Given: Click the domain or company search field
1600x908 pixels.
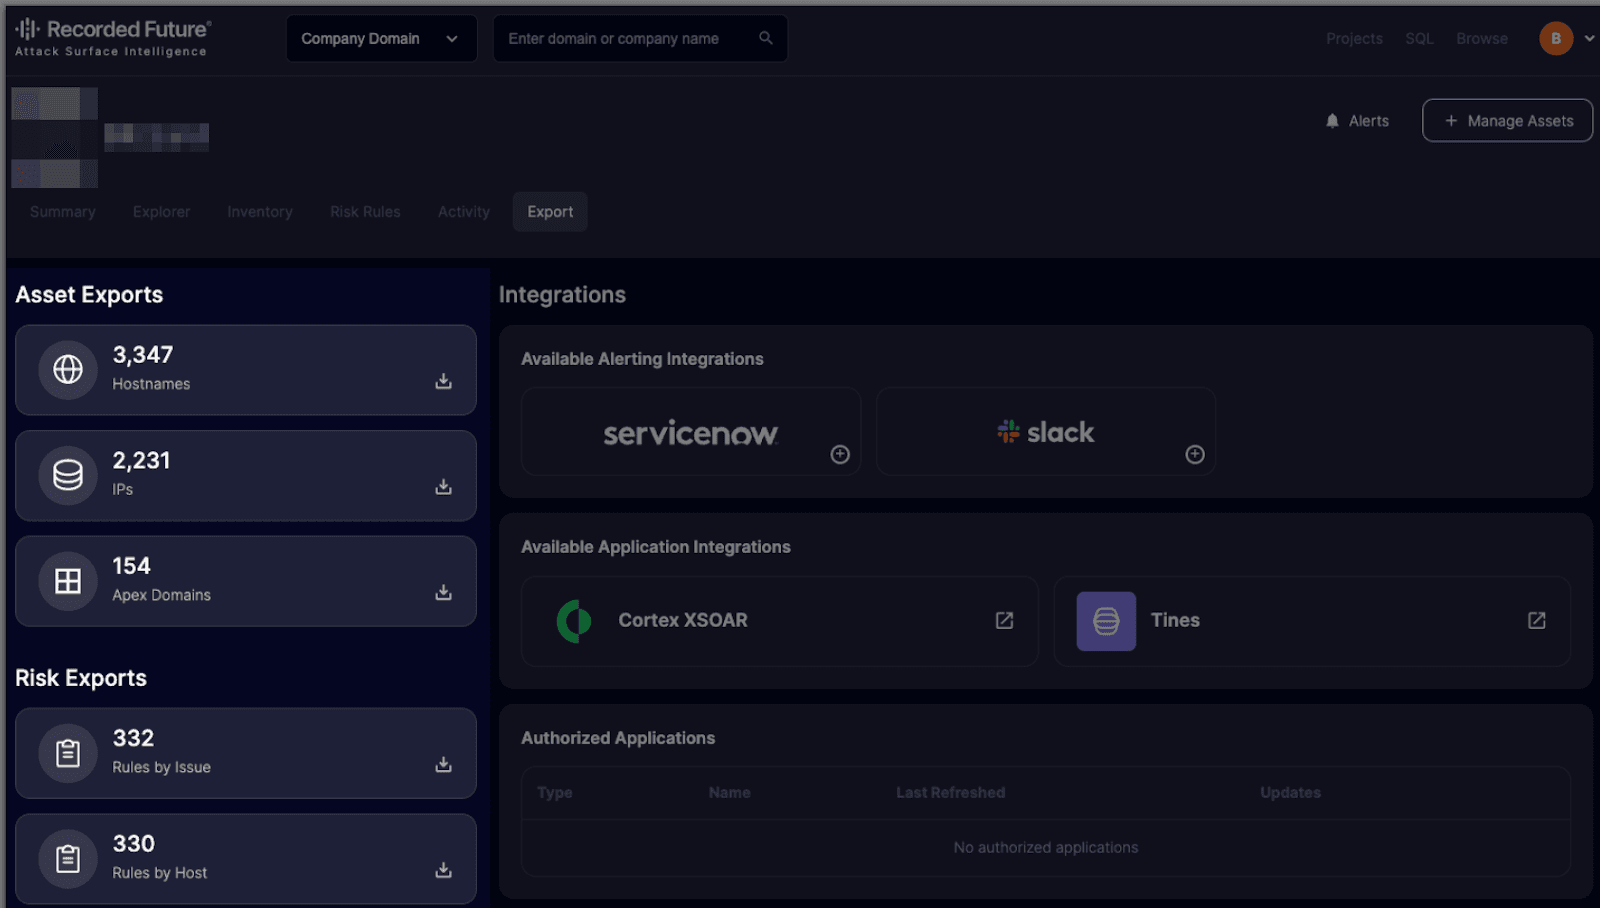Looking at the screenshot, I should (640, 38).
